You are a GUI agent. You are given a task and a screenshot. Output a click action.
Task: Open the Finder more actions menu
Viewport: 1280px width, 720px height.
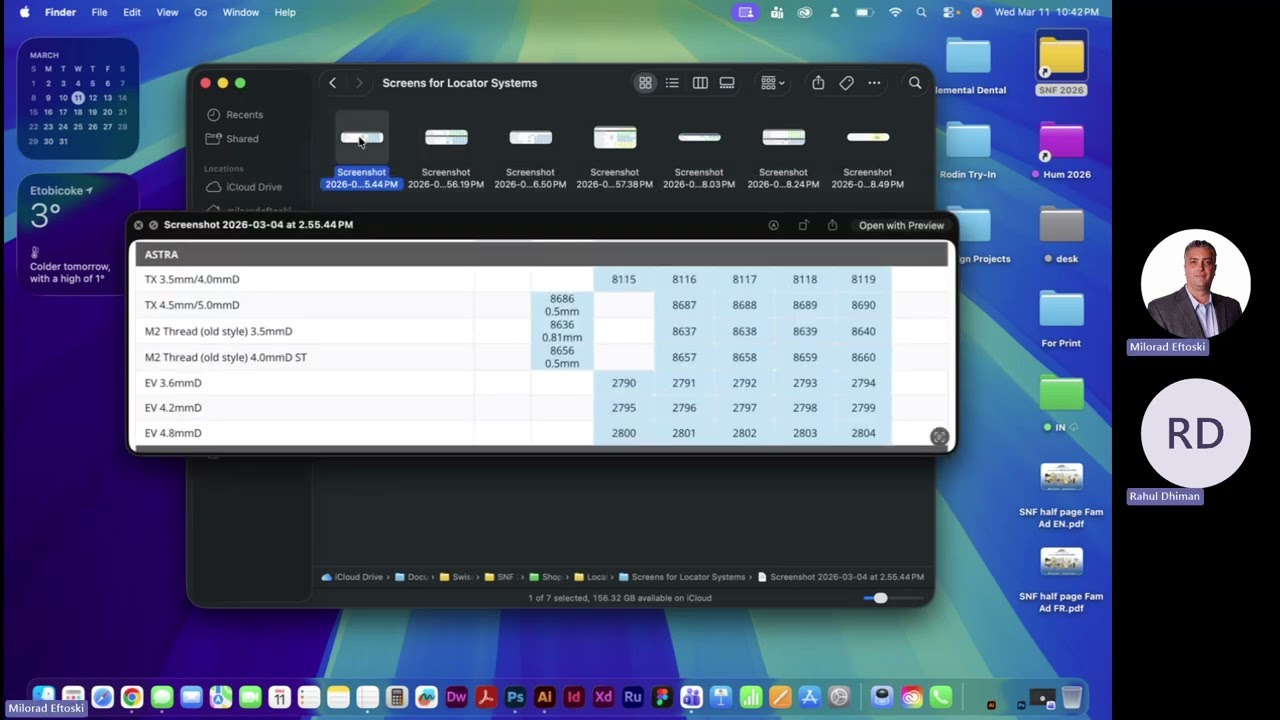pyautogui.click(x=874, y=83)
